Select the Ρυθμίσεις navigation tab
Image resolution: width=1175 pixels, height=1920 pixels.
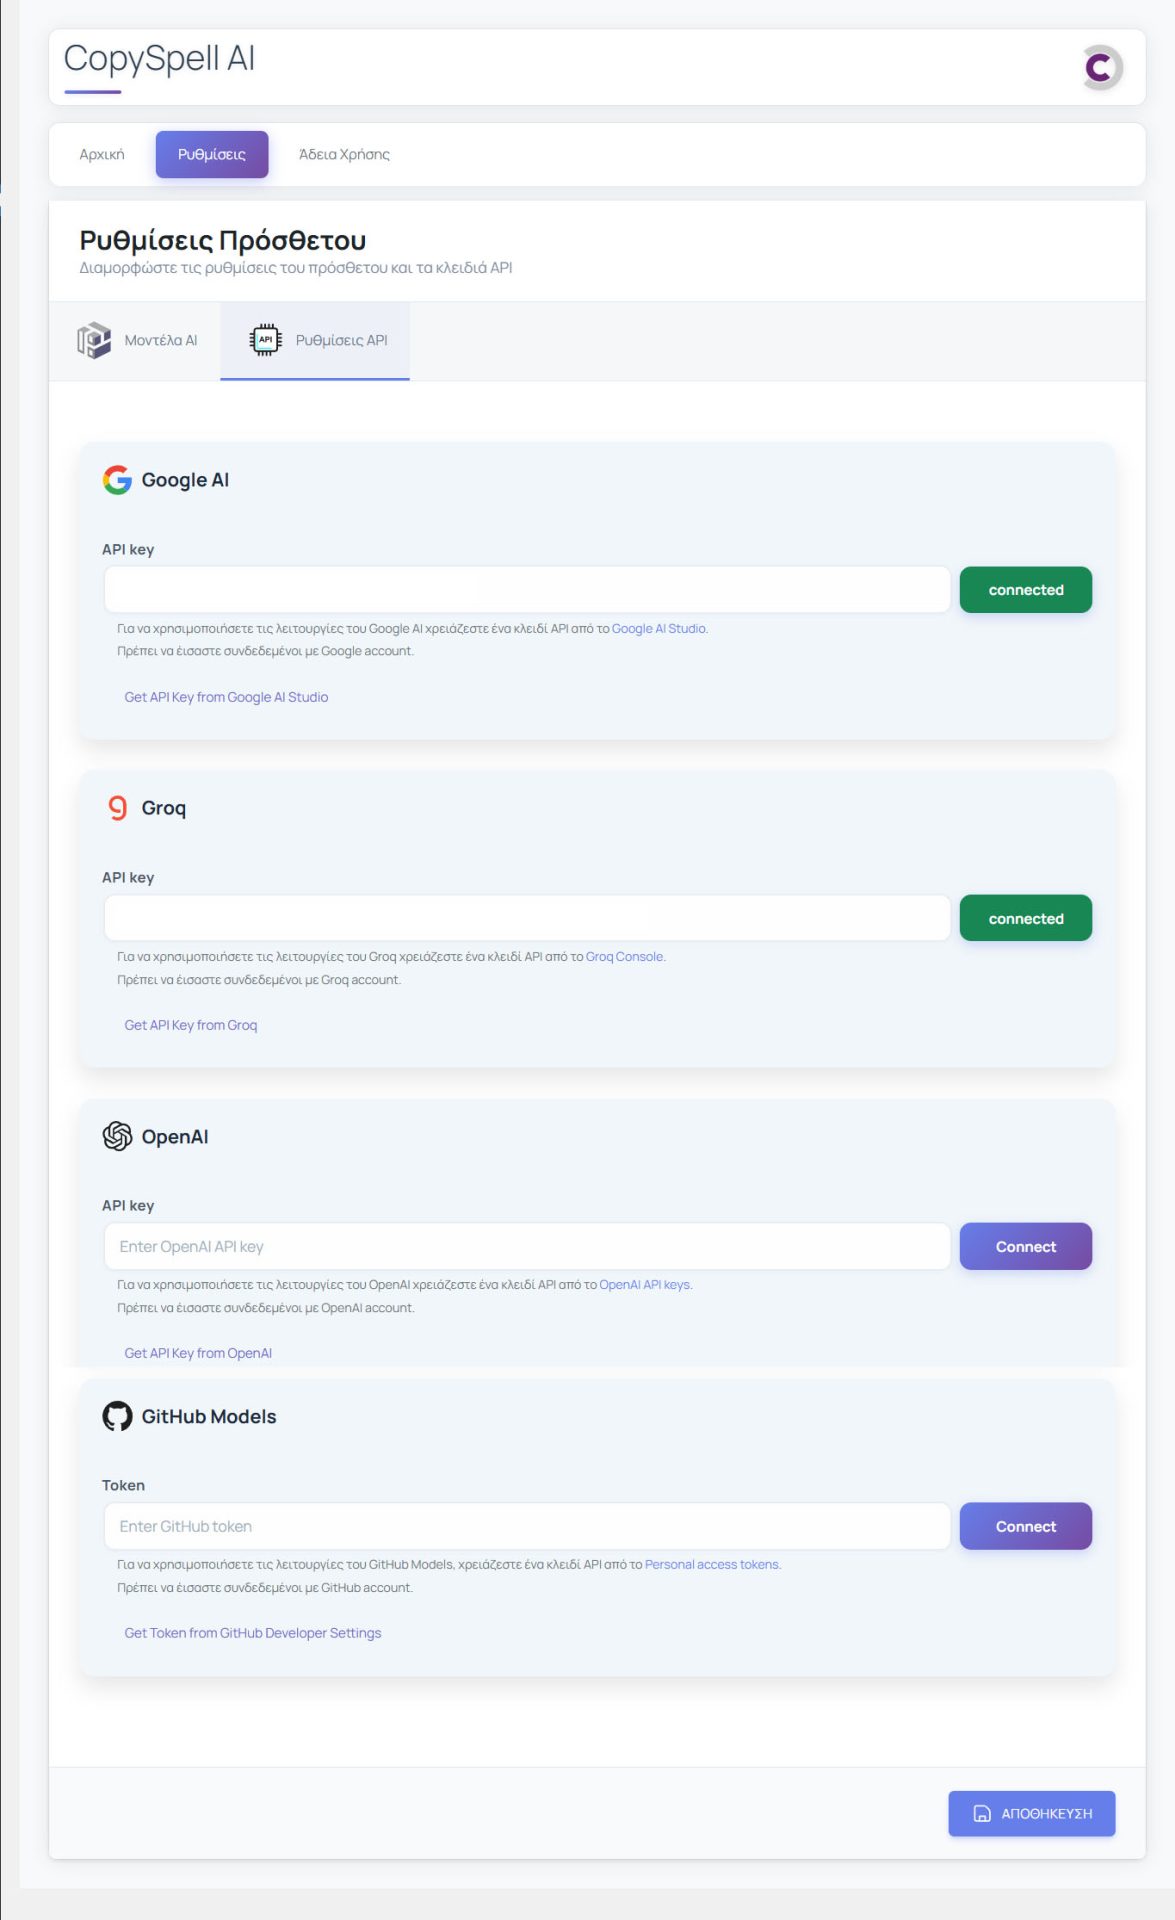212,154
